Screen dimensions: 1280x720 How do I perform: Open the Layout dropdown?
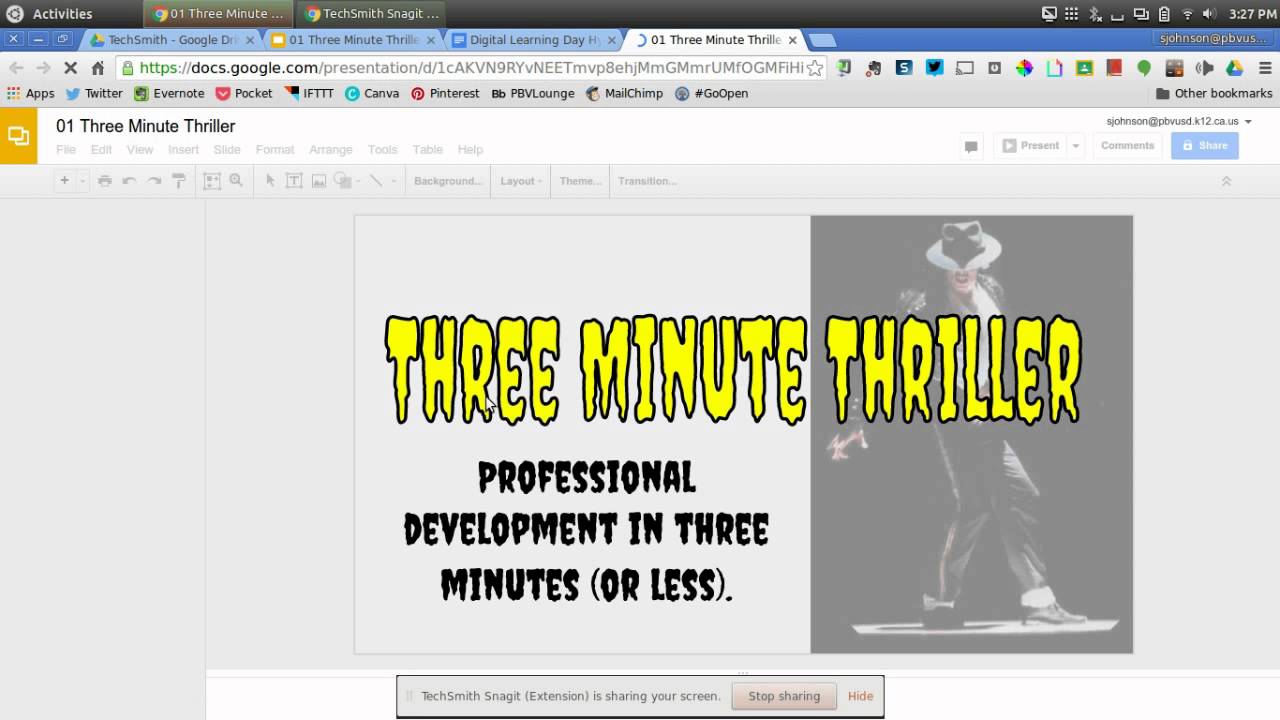(521, 181)
